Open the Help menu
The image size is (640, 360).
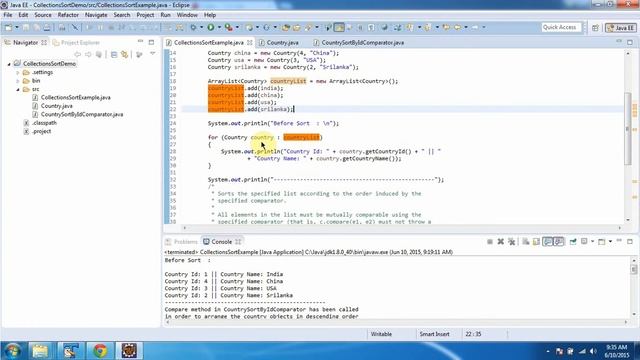[210, 15]
